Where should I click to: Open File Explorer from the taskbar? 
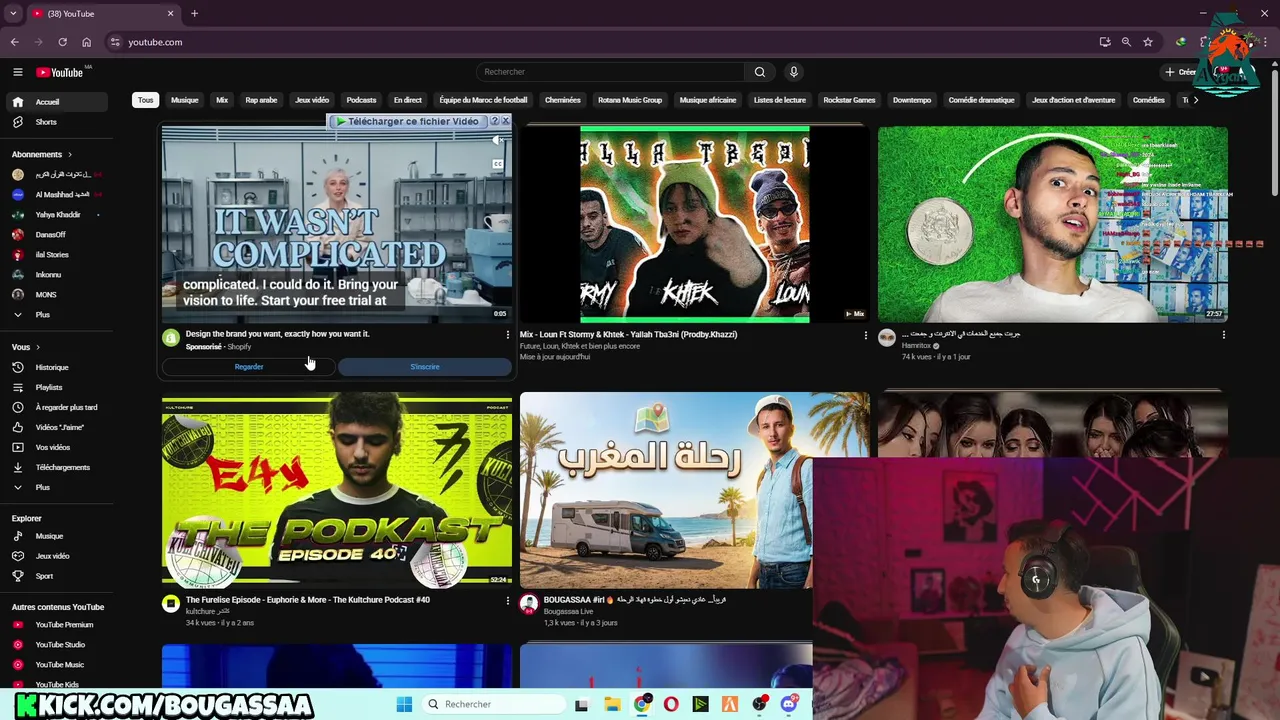click(612, 704)
